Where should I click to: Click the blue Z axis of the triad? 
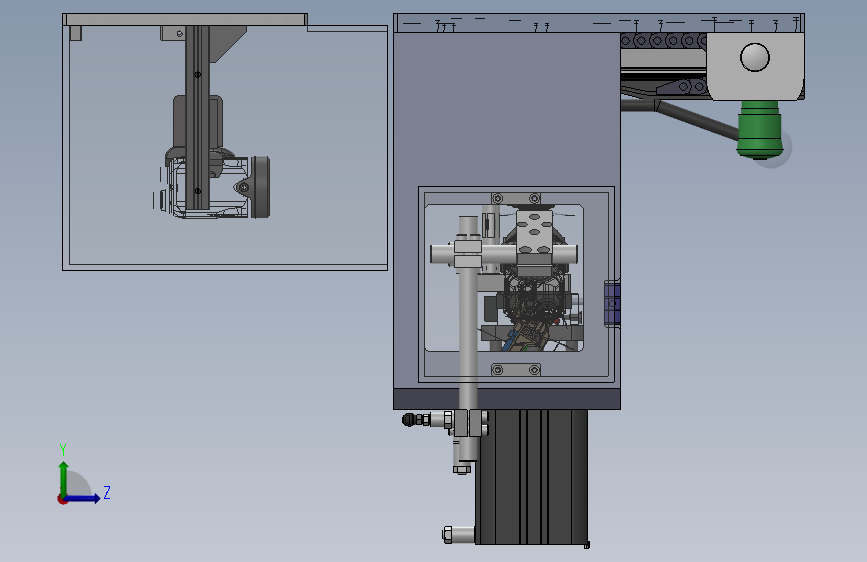83,498
